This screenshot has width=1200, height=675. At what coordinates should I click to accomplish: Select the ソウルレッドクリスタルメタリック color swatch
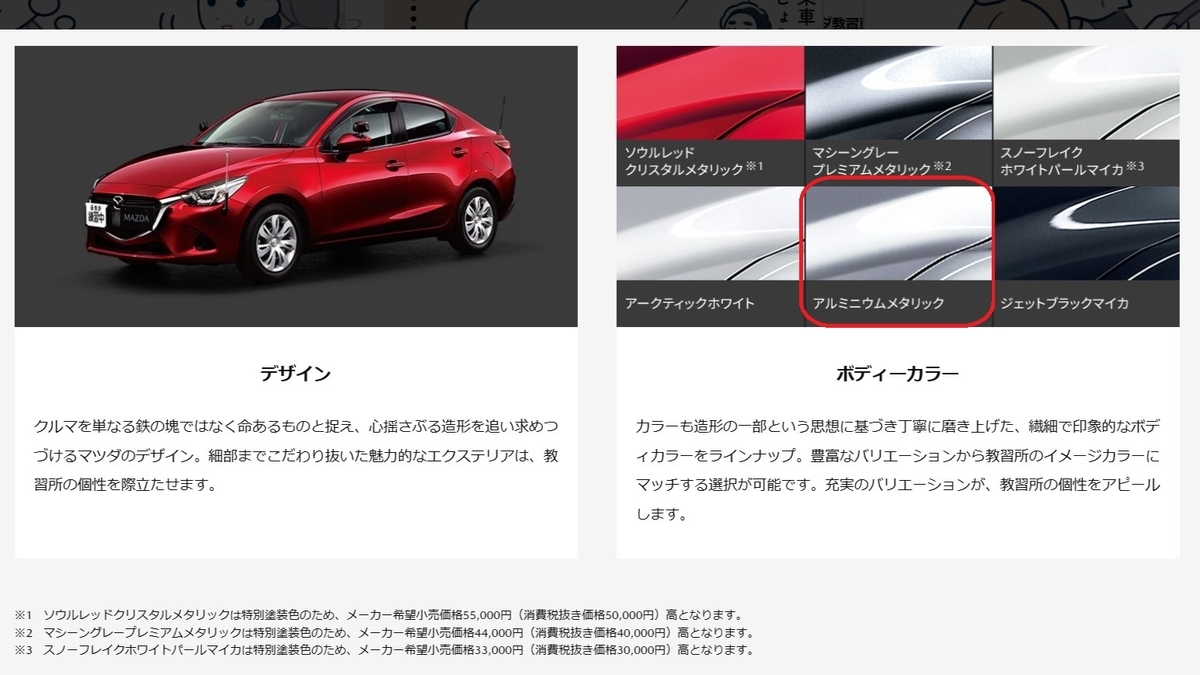710,116
